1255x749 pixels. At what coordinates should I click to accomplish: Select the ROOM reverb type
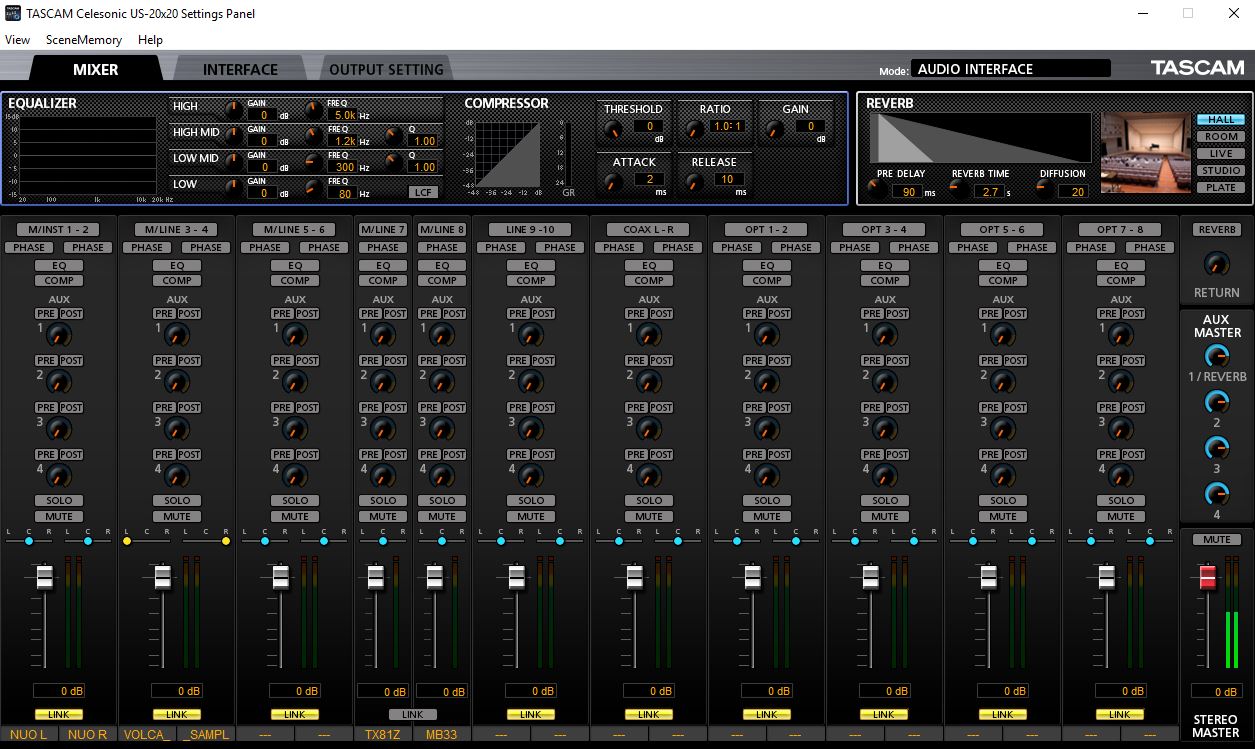tap(1222, 136)
